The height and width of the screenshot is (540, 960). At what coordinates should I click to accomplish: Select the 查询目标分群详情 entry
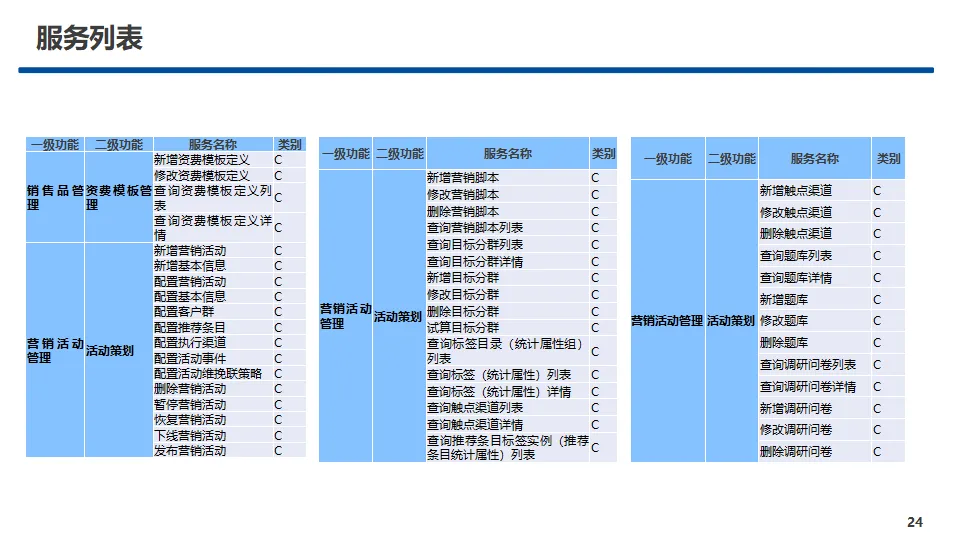(508, 261)
